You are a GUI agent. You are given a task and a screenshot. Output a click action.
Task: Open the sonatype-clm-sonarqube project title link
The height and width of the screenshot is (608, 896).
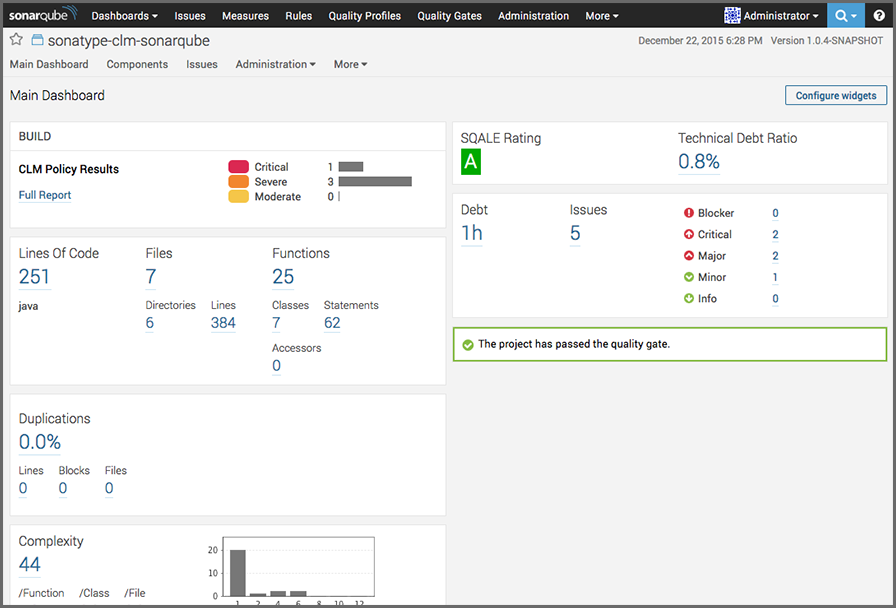129,41
